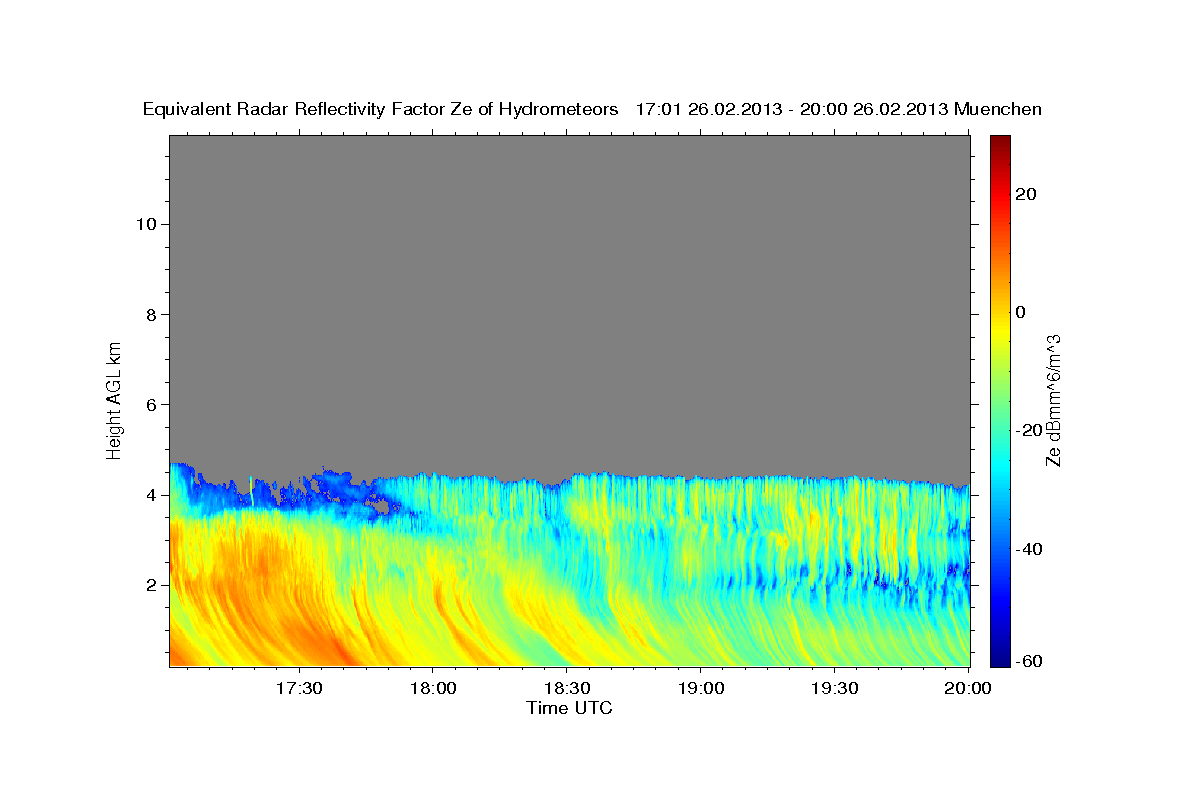Click the 18:00 time tick label

(433, 689)
